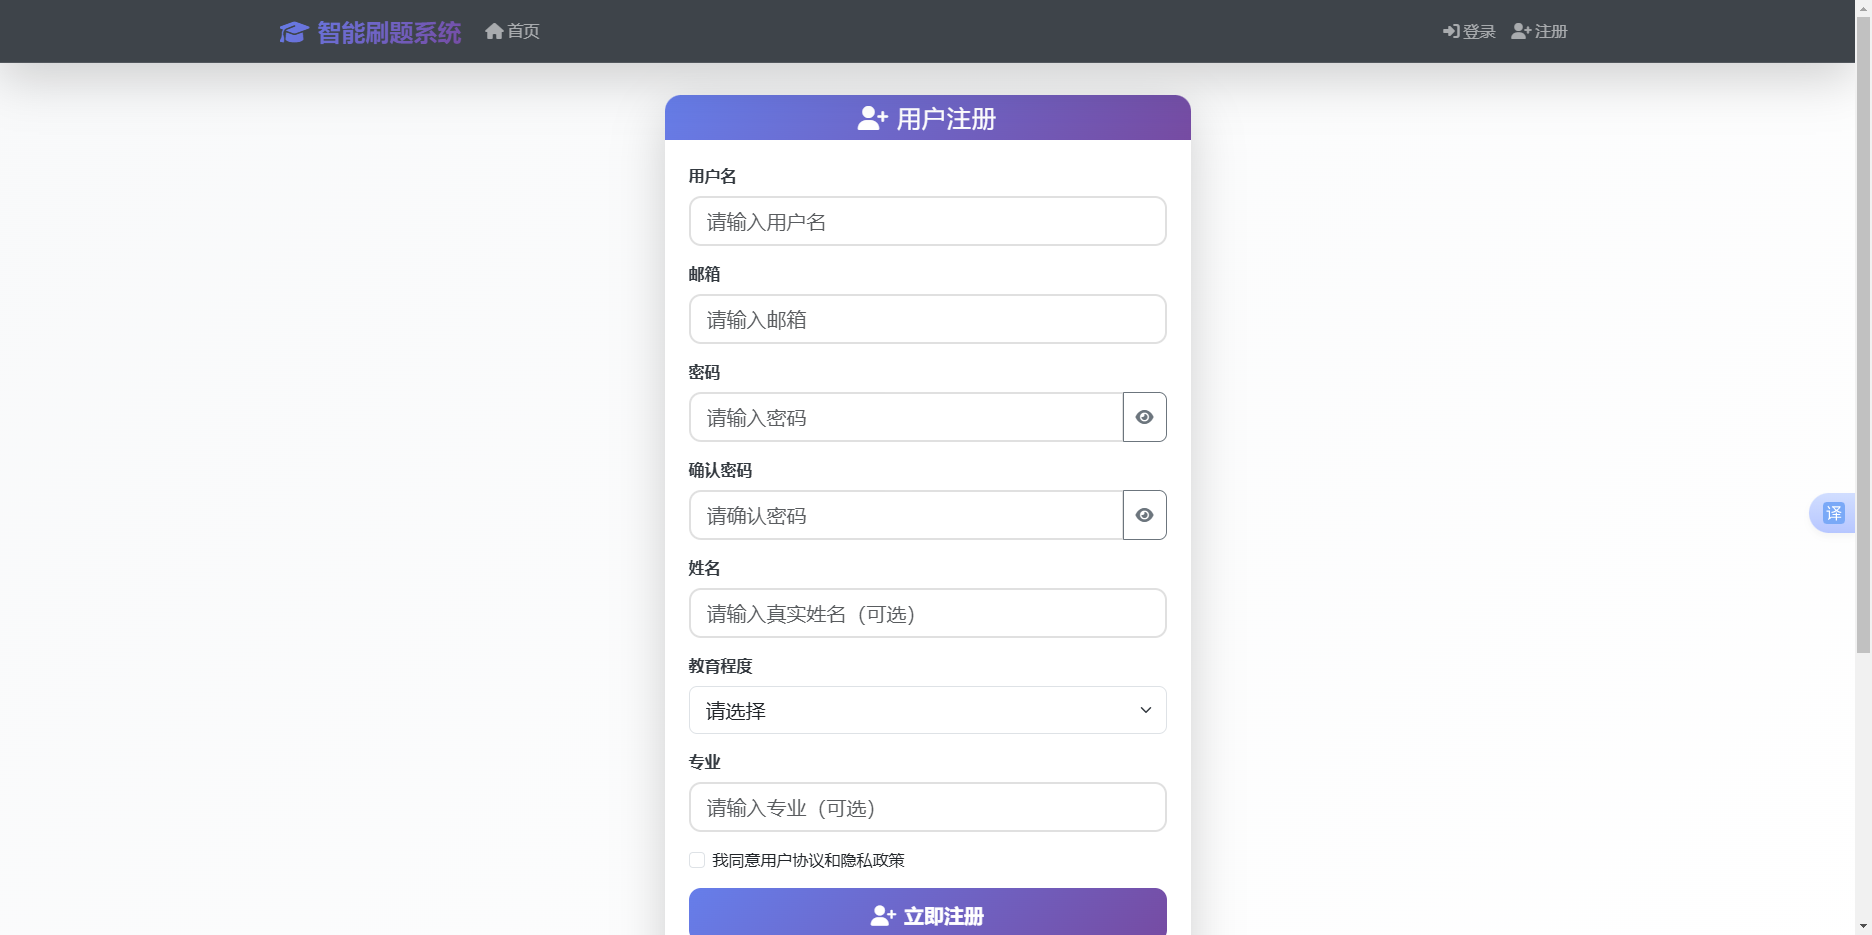
Task: Open the 登录 link in the navbar
Action: pos(1469,31)
